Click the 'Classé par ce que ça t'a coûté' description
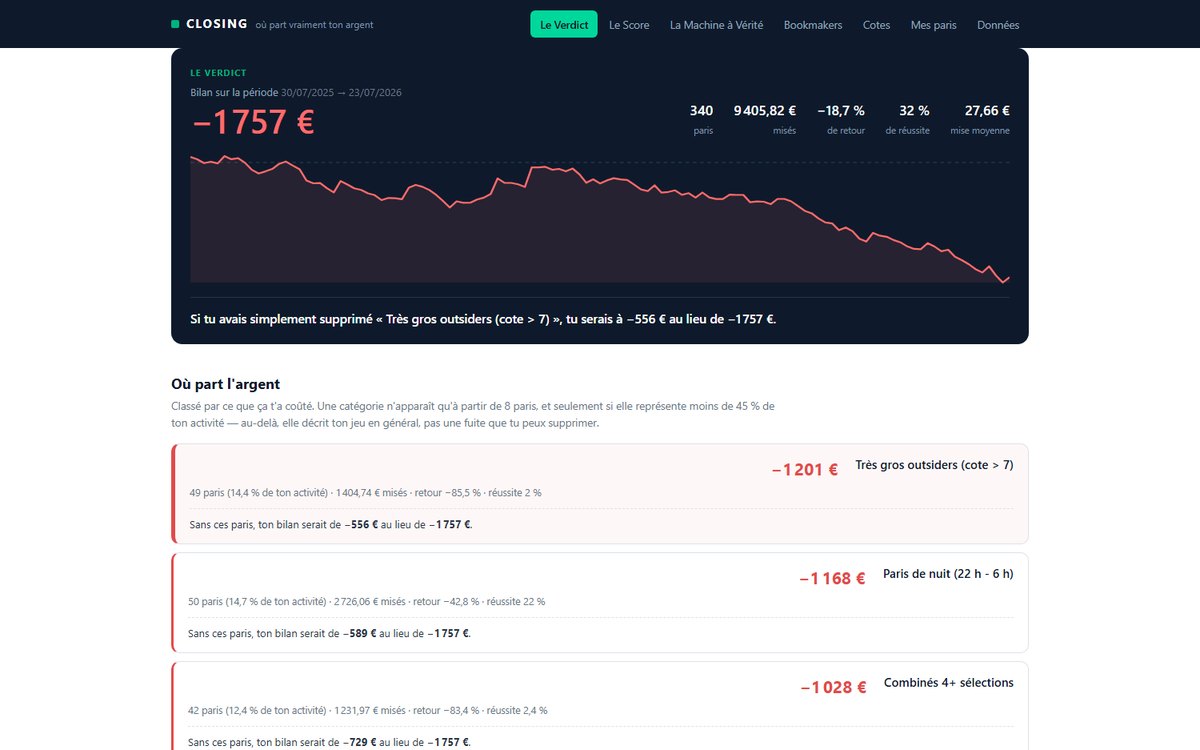Viewport: 1200px width, 750px height. pos(473,415)
